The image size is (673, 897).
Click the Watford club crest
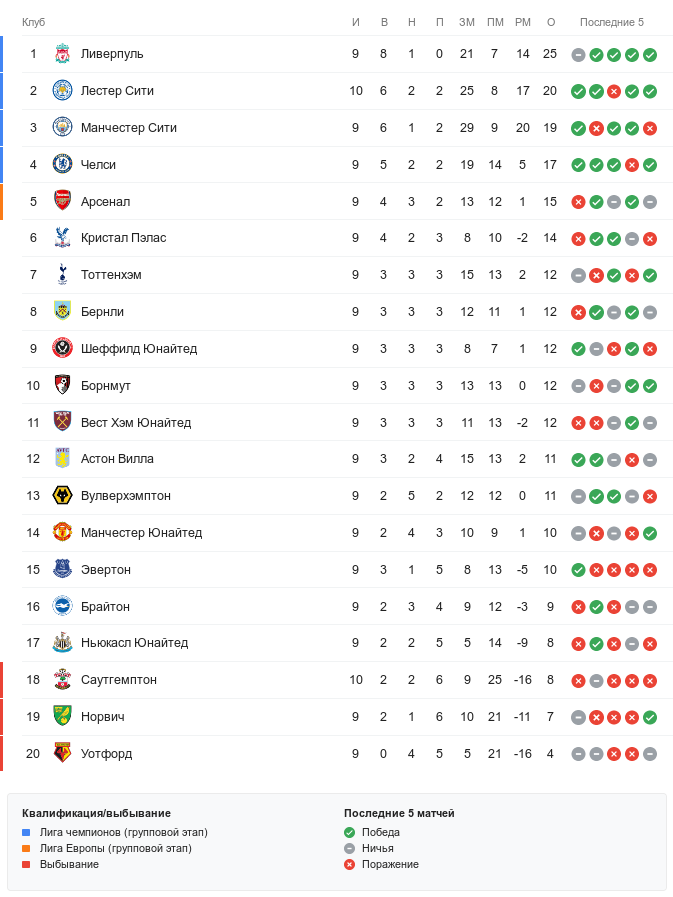[62, 754]
